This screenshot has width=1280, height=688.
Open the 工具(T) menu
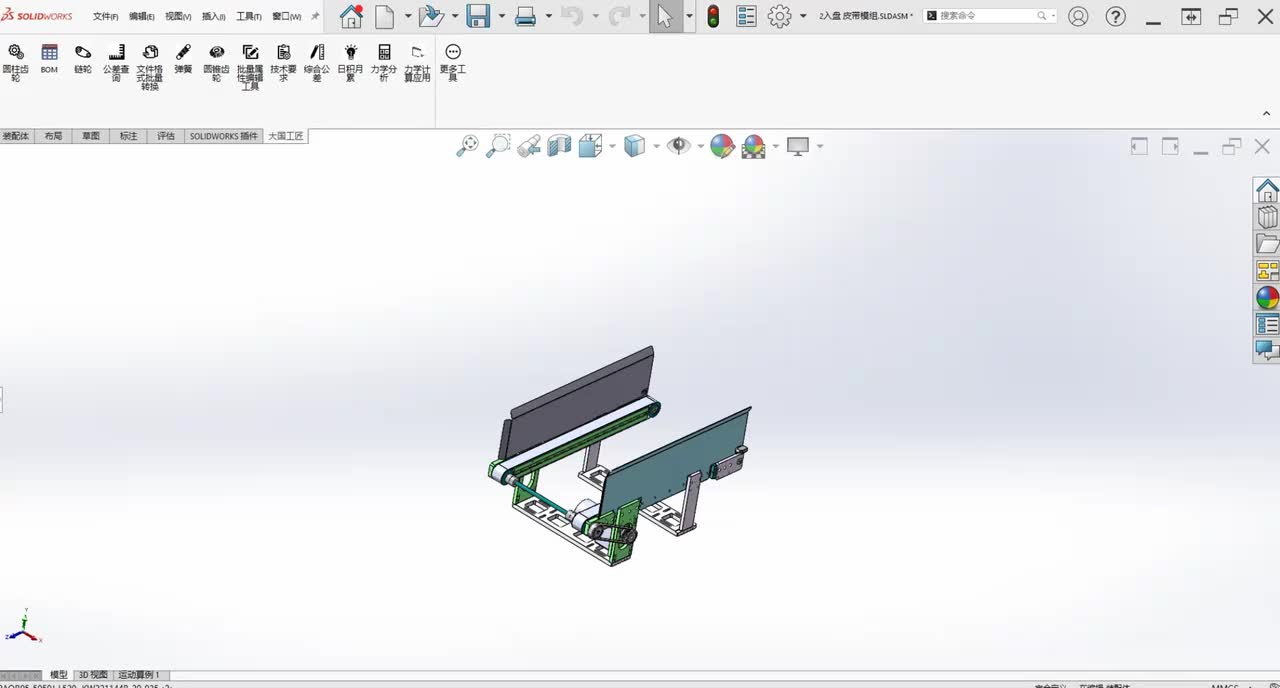tap(248, 16)
